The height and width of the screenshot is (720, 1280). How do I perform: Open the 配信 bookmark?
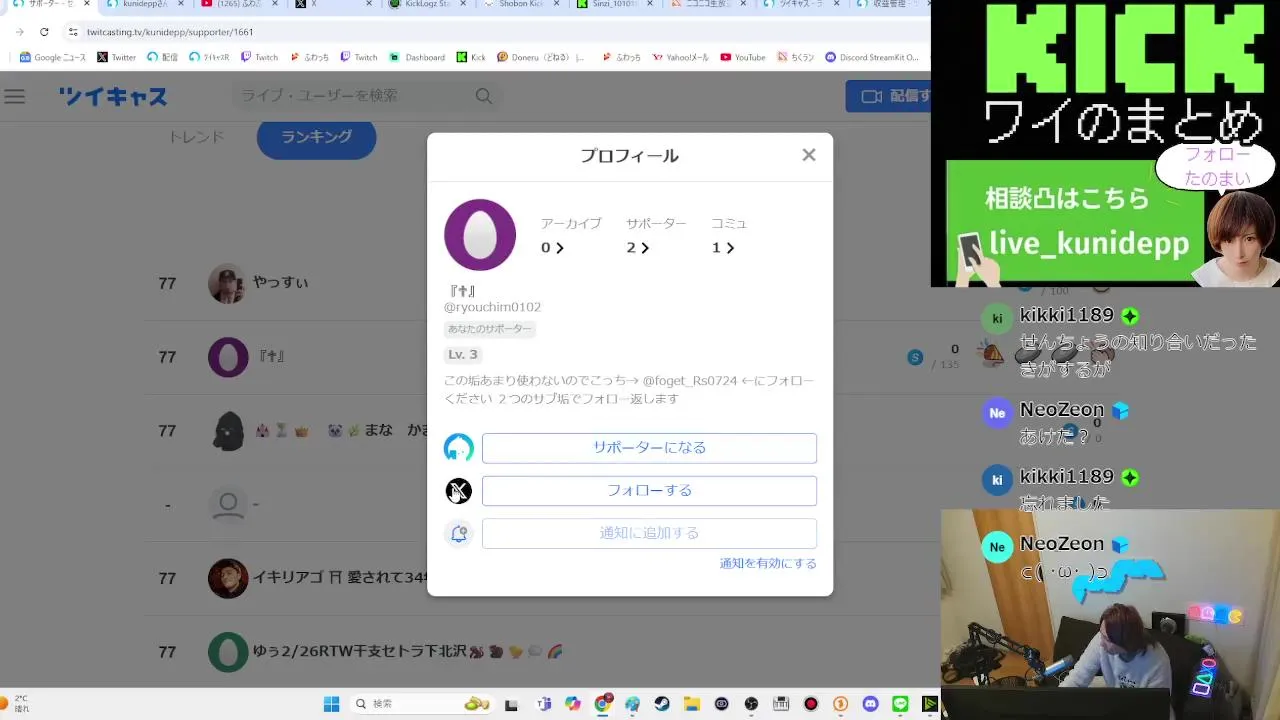point(163,57)
